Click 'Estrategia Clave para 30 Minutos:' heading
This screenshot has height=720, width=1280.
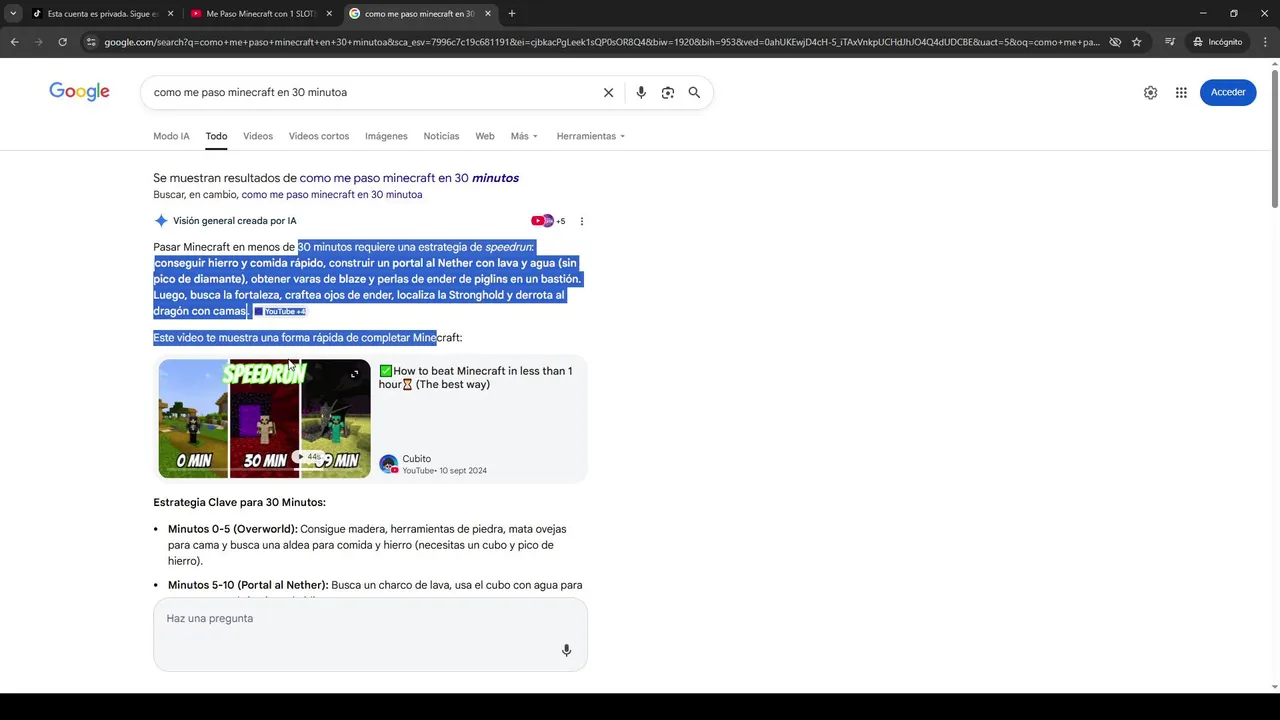(x=239, y=502)
